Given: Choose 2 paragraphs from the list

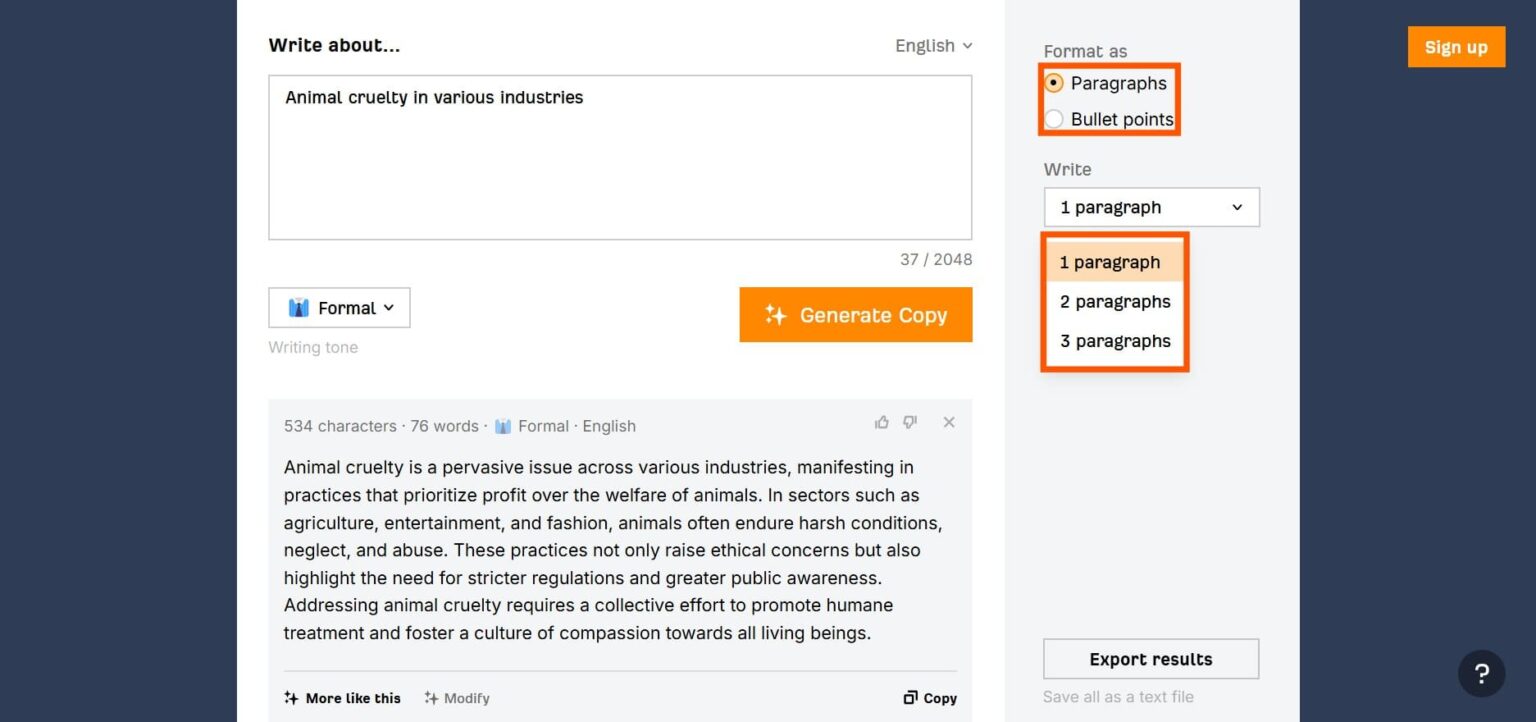Looking at the screenshot, I should point(1114,302).
